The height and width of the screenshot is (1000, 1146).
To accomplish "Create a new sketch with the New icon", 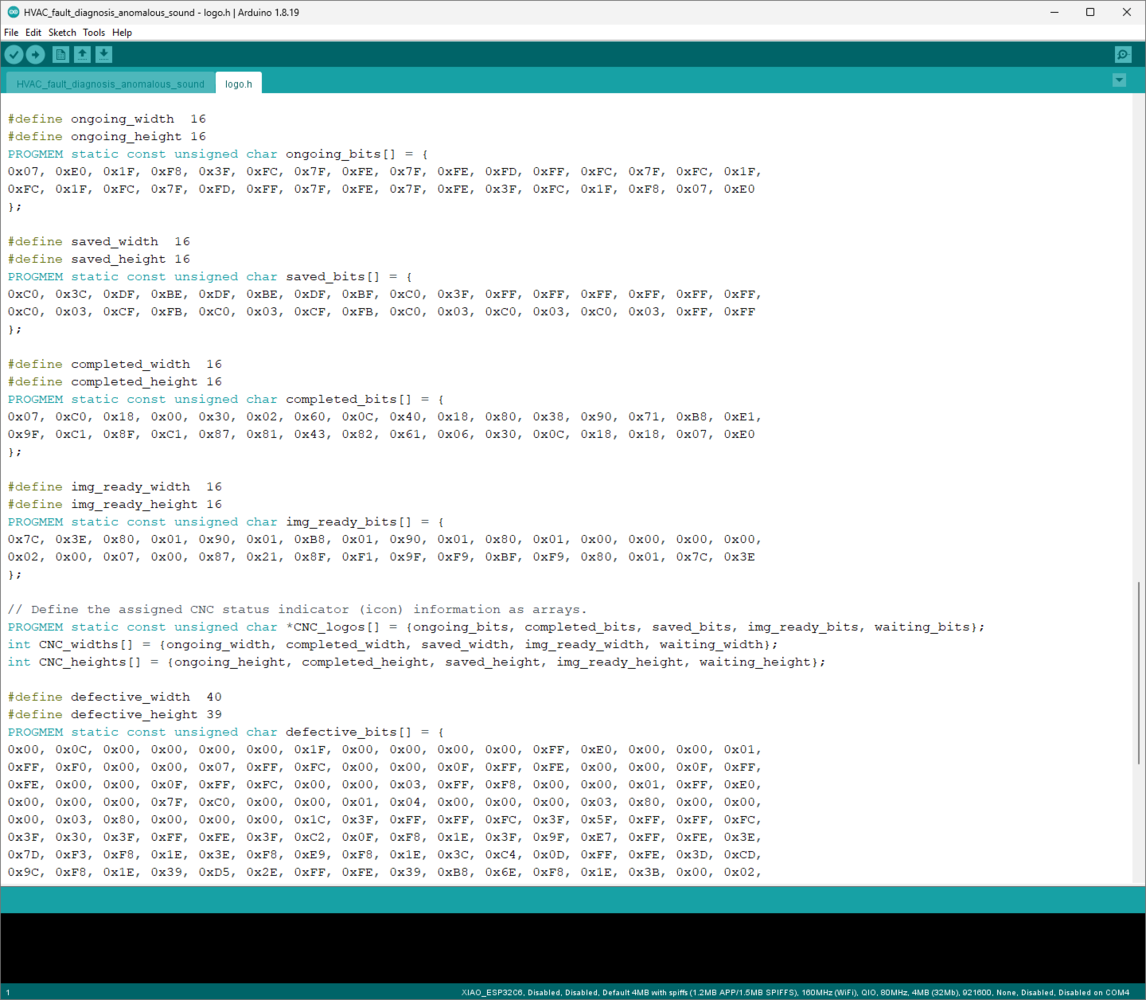I will pyautogui.click(x=61, y=54).
